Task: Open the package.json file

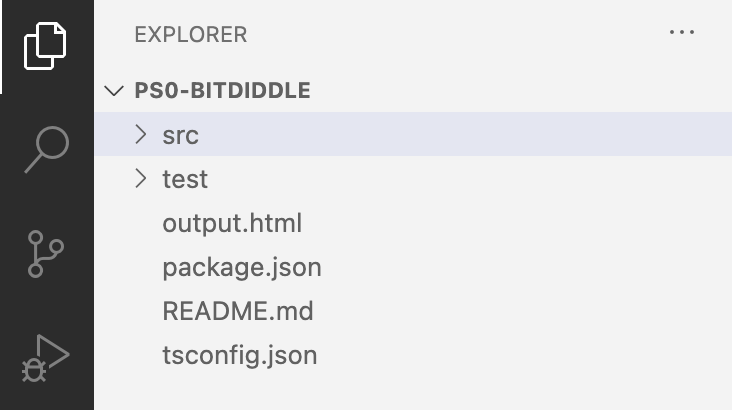Action: [242, 267]
